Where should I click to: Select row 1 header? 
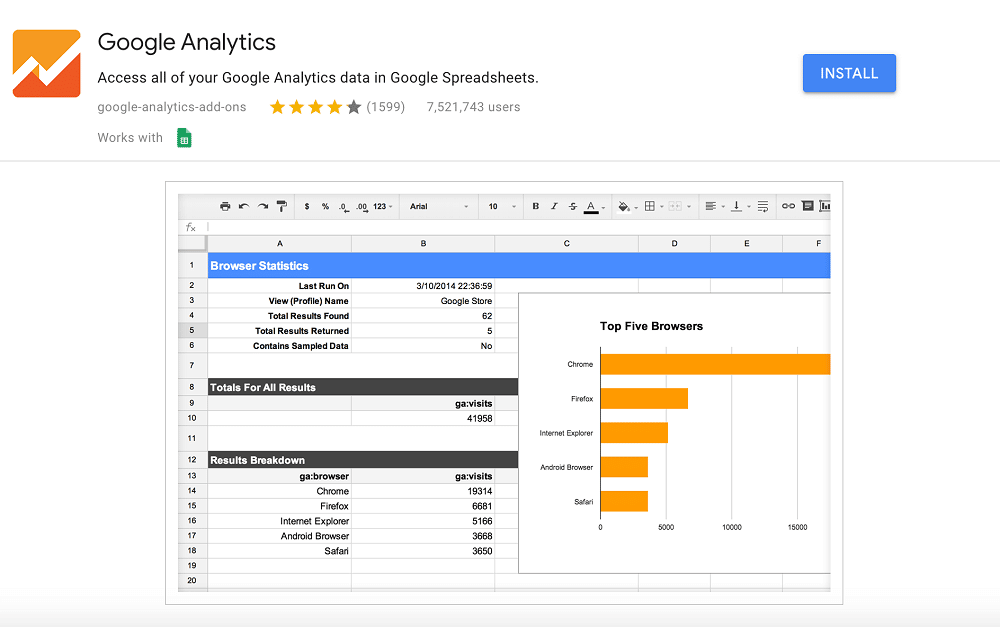point(192,265)
